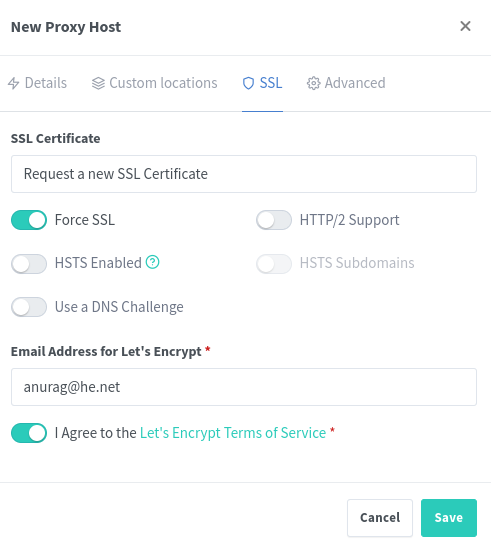The image size is (491, 551).
Task: Enable the HTTP/2 Support switch
Action: tap(274, 220)
